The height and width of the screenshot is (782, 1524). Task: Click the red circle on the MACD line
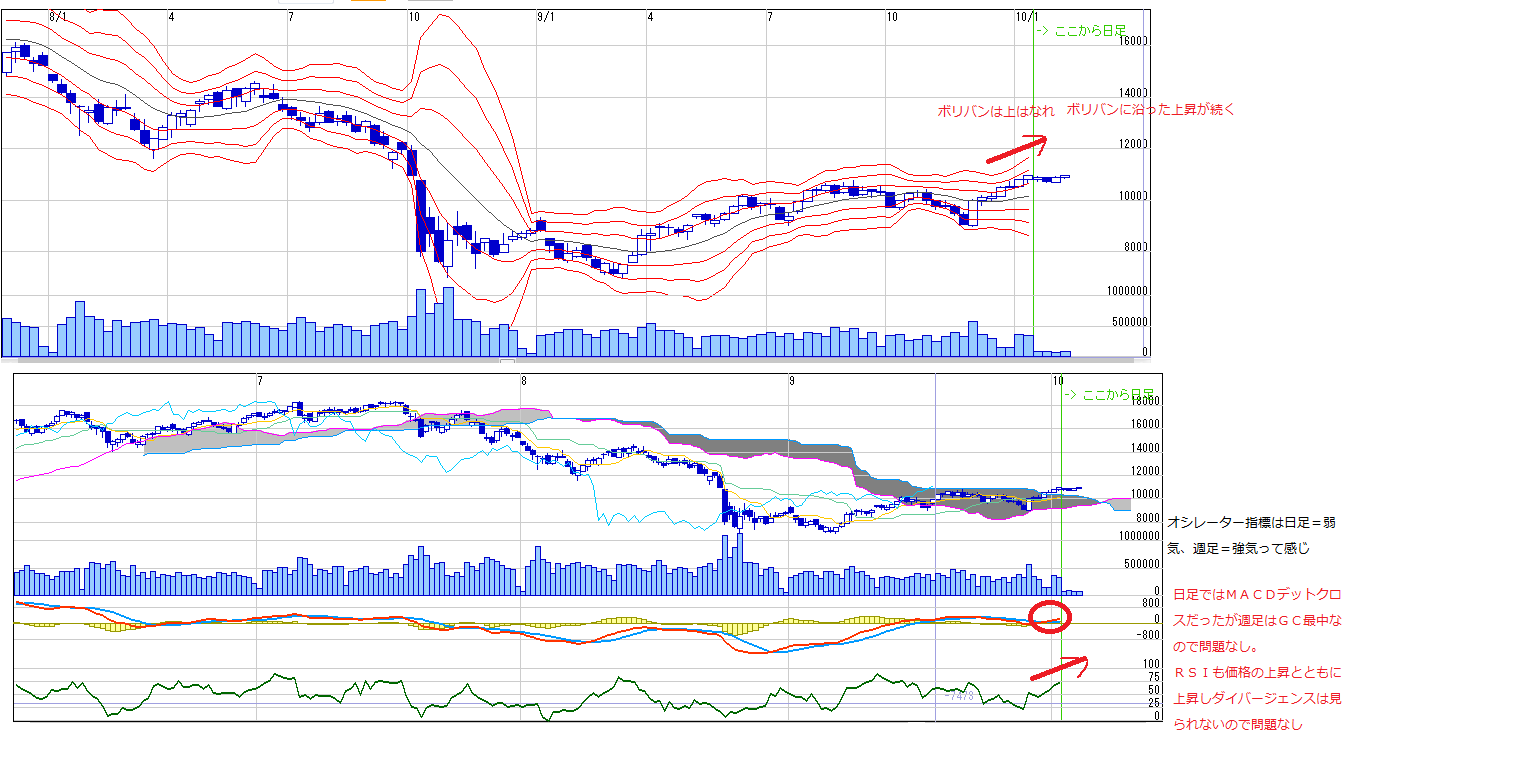(x=1049, y=617)
